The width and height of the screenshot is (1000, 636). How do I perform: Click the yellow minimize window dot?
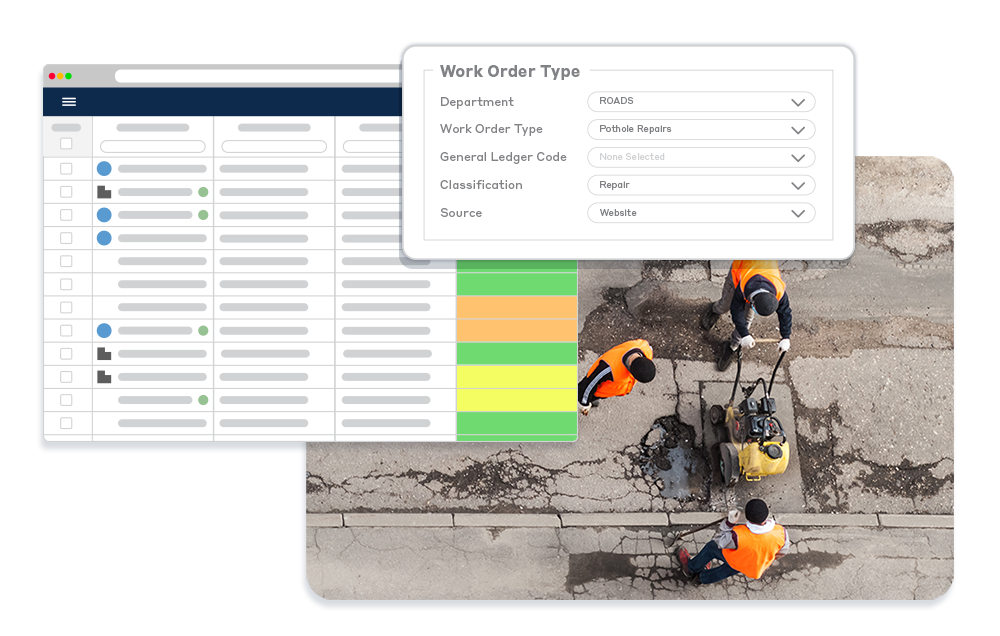pyautogui.click(x=61, y=76)
